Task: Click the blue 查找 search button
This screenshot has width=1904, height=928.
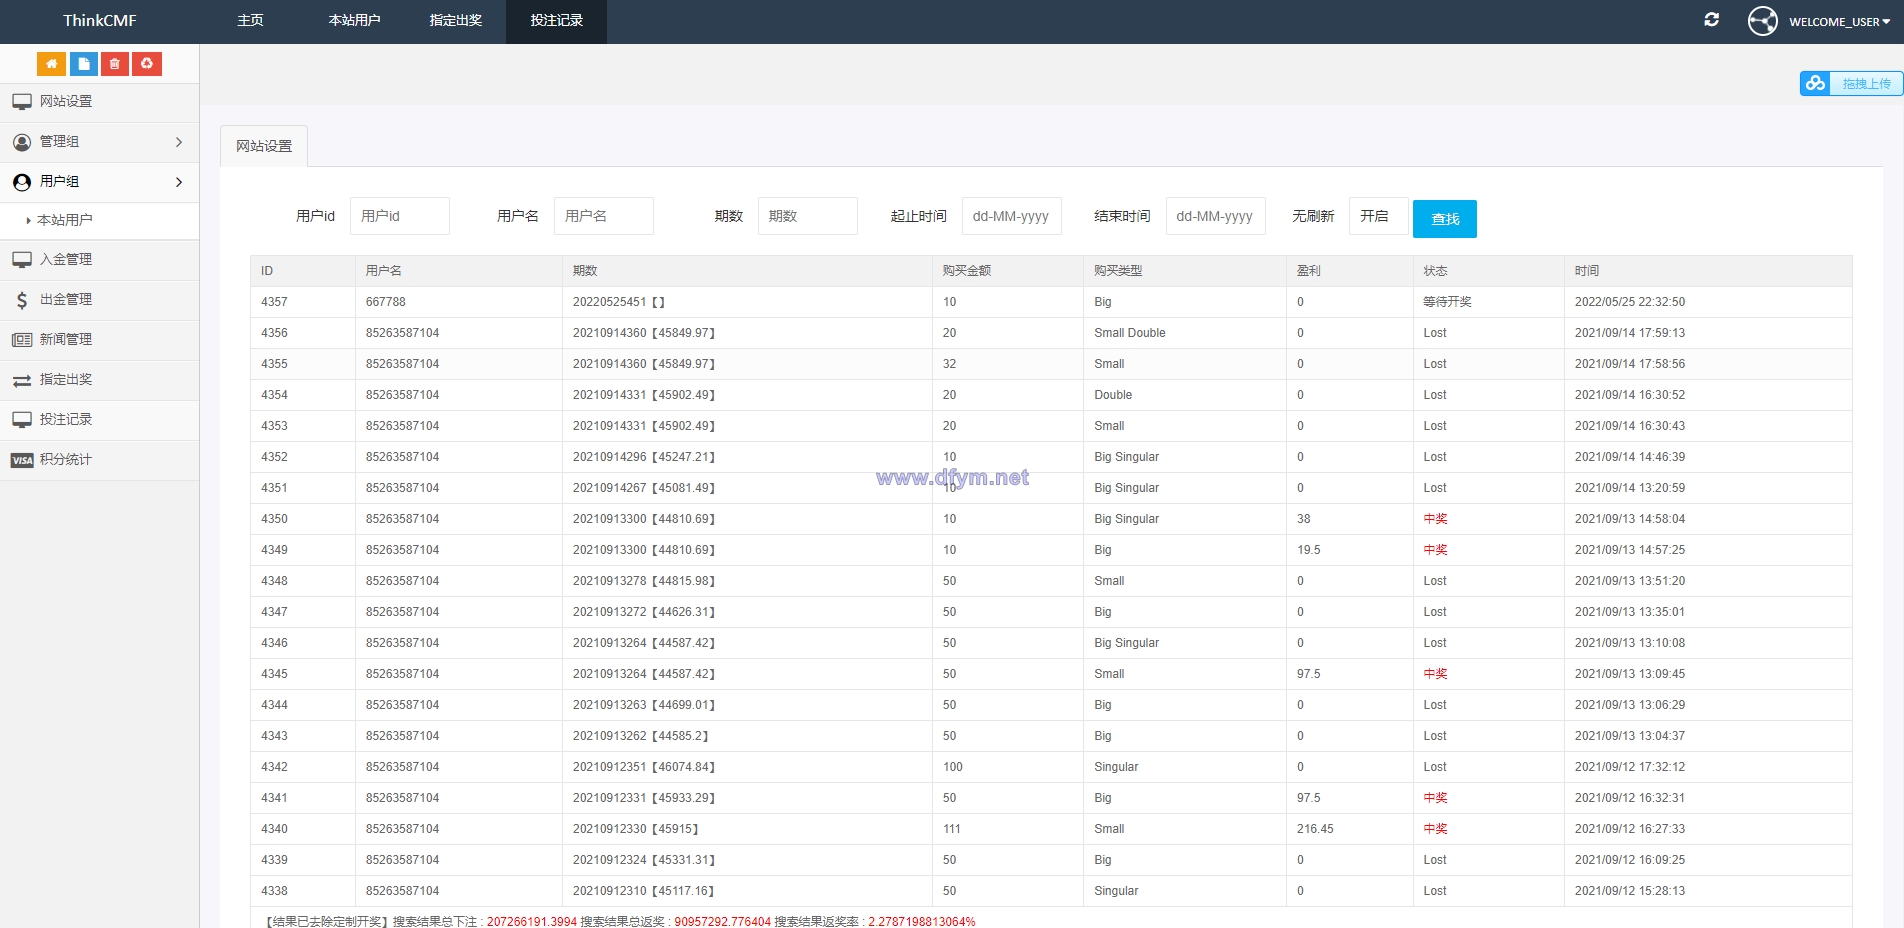Action: (1444, 219)
